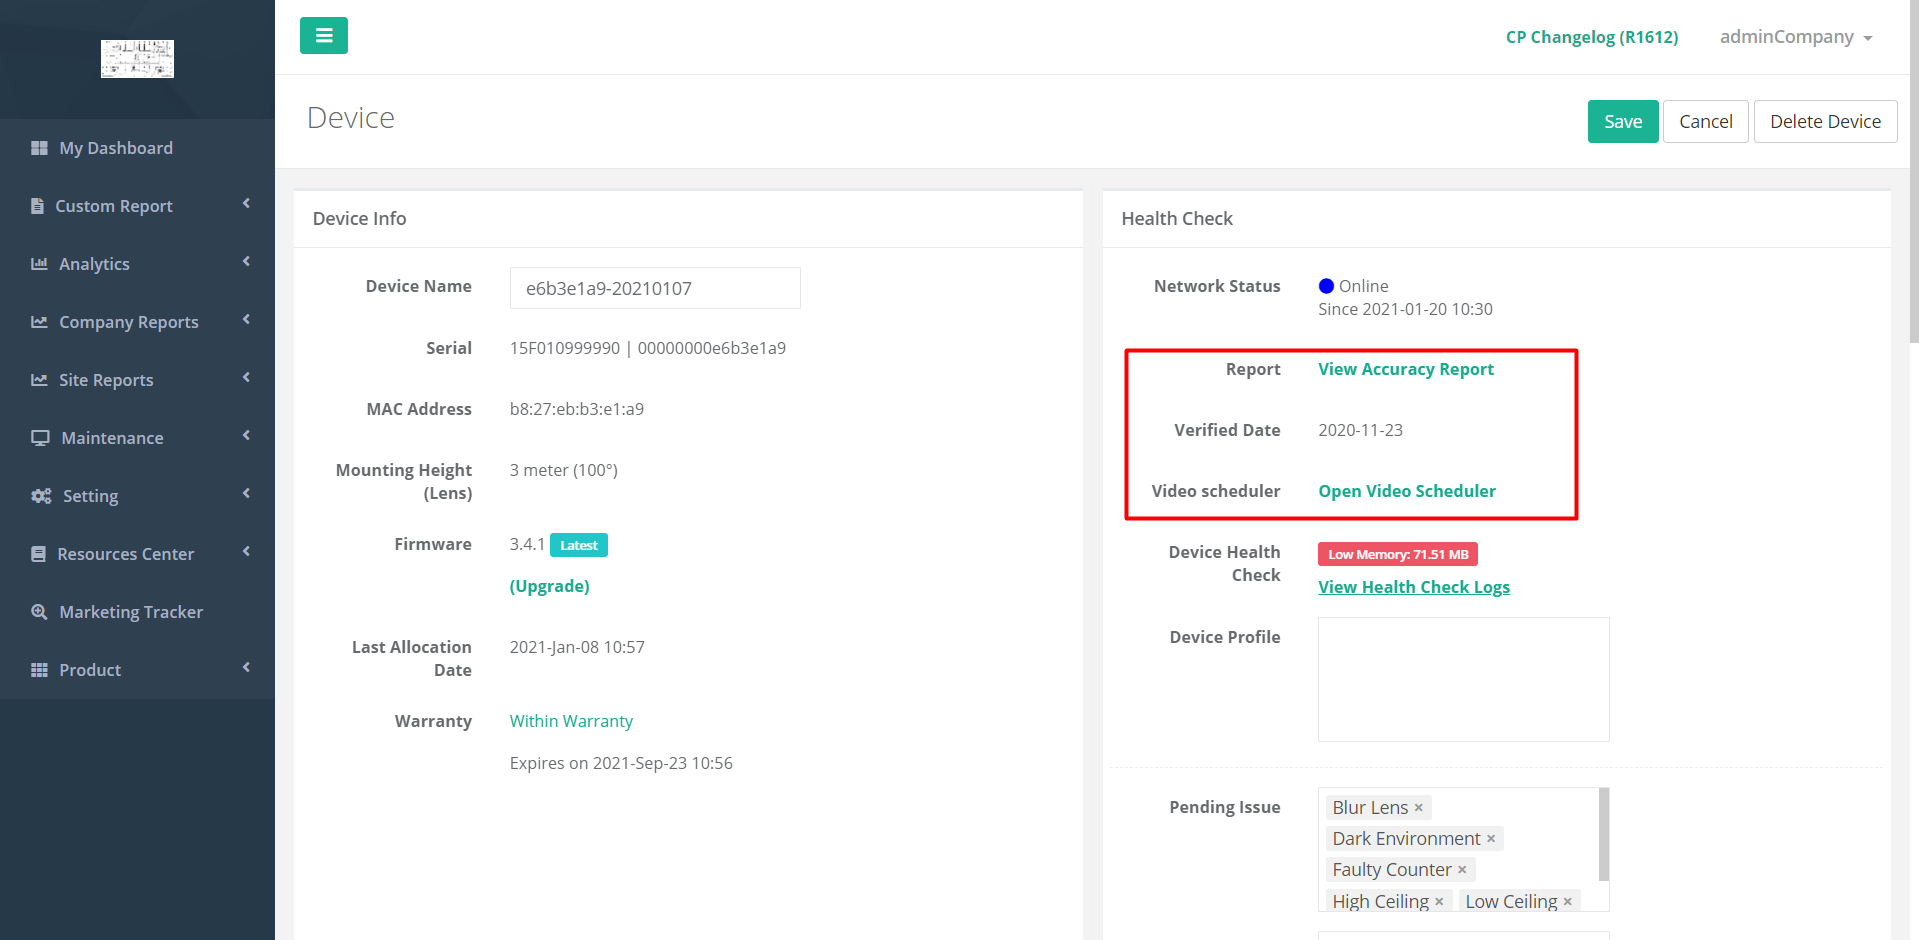
Task: Click the Setting gears icon
Action: click(40, 495)
